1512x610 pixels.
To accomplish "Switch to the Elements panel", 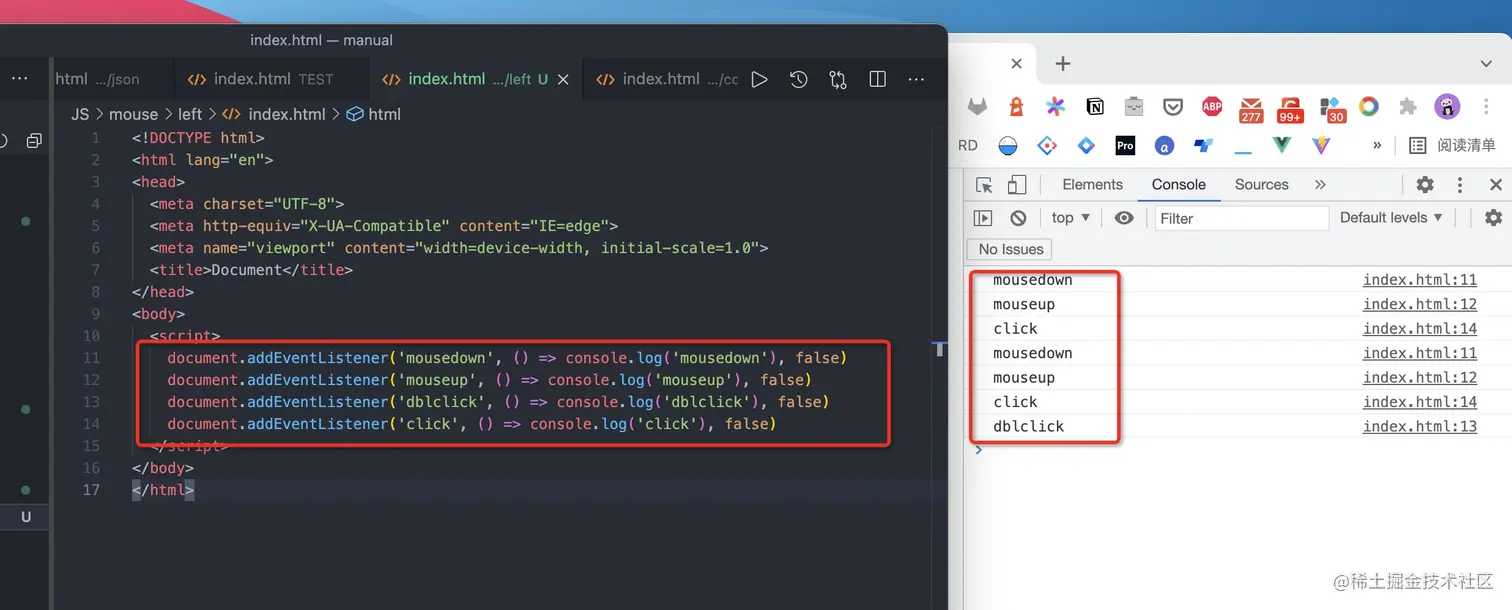I will point(1092,185).
